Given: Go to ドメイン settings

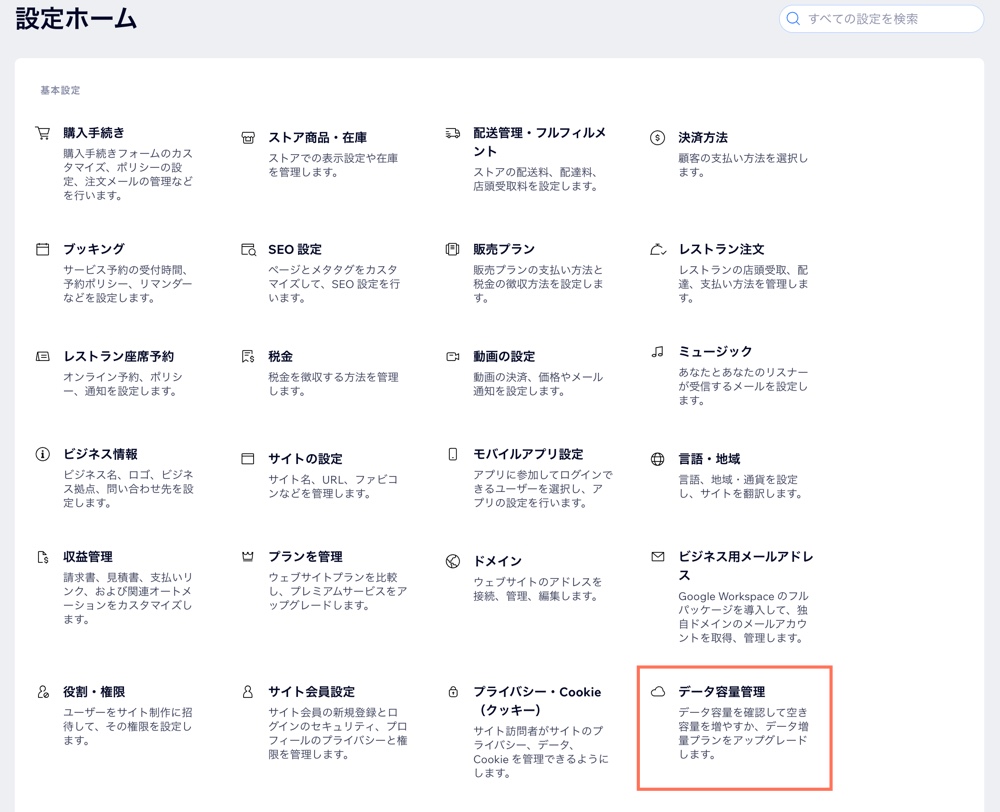Looking at the screenshot, I should coord(497,562).
